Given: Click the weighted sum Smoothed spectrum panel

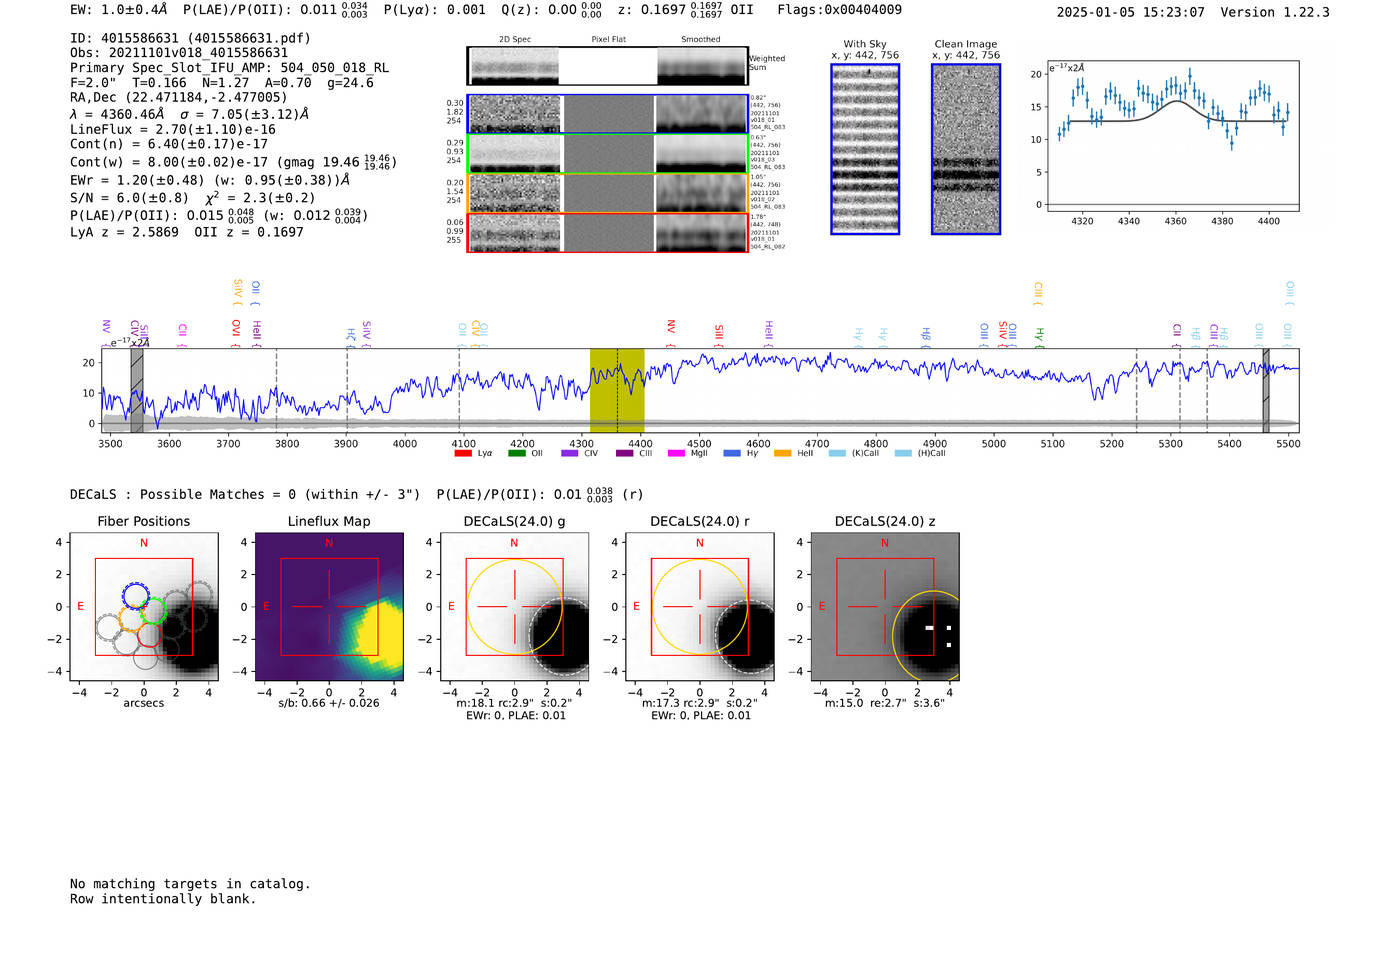Looking at the screenshot, I should (x=702, y=66).
